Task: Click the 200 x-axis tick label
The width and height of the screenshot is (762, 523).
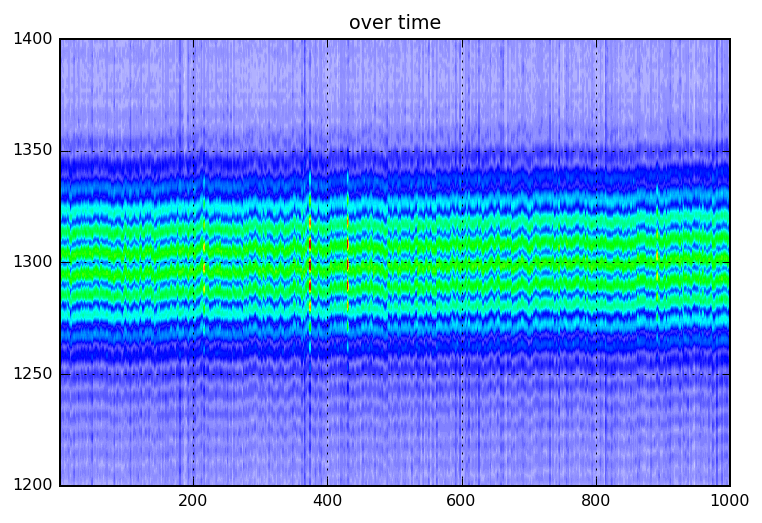Action: click(x=193, y=502)
